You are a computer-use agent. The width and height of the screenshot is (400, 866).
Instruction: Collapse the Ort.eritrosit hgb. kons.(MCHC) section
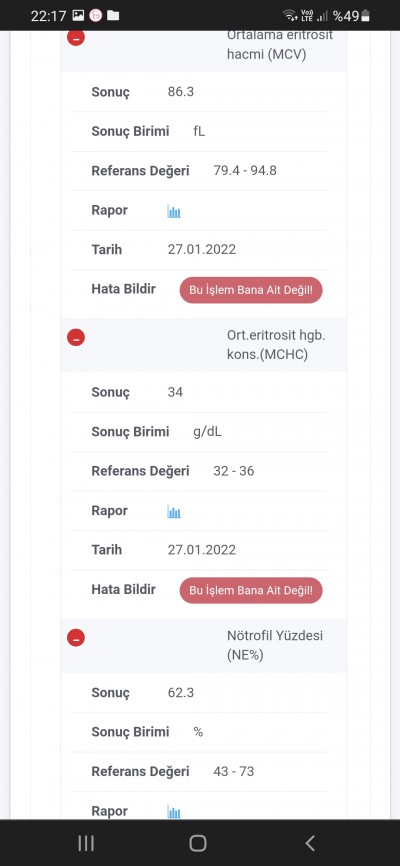tap(76, 337)
